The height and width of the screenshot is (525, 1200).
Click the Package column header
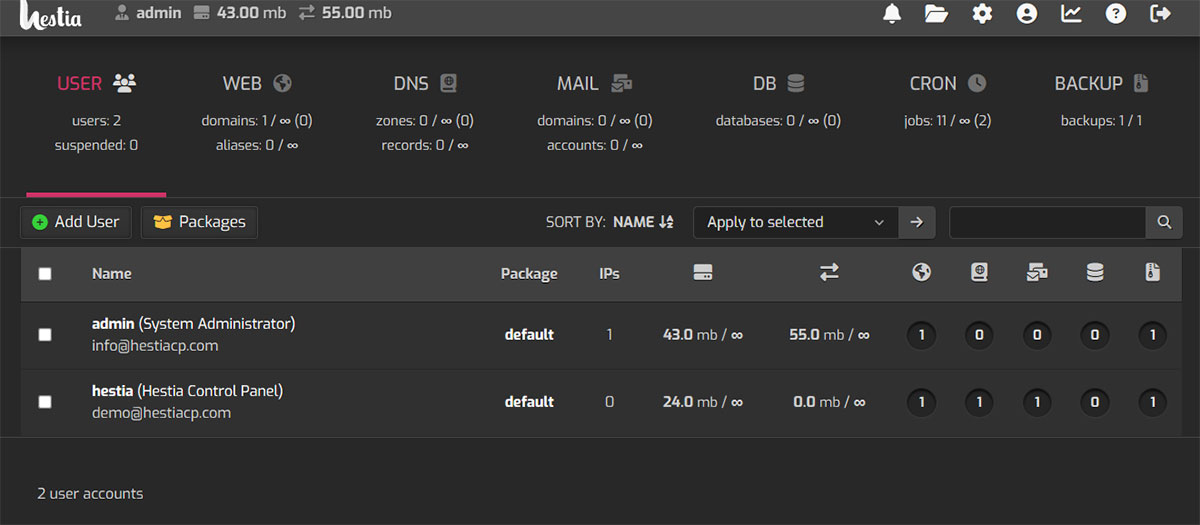tap(529, 274)
